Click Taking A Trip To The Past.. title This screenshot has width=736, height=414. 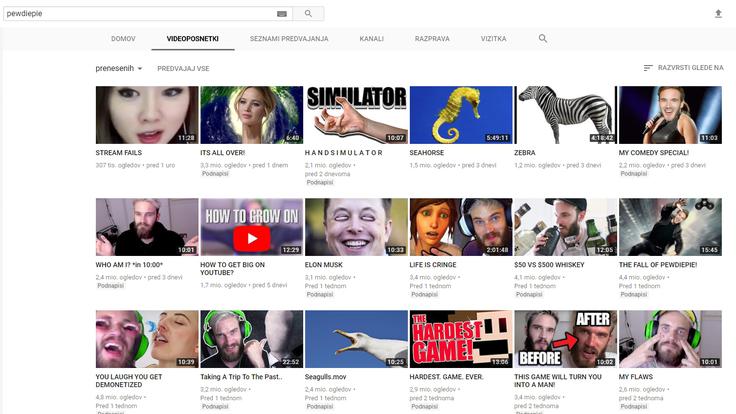241,376
